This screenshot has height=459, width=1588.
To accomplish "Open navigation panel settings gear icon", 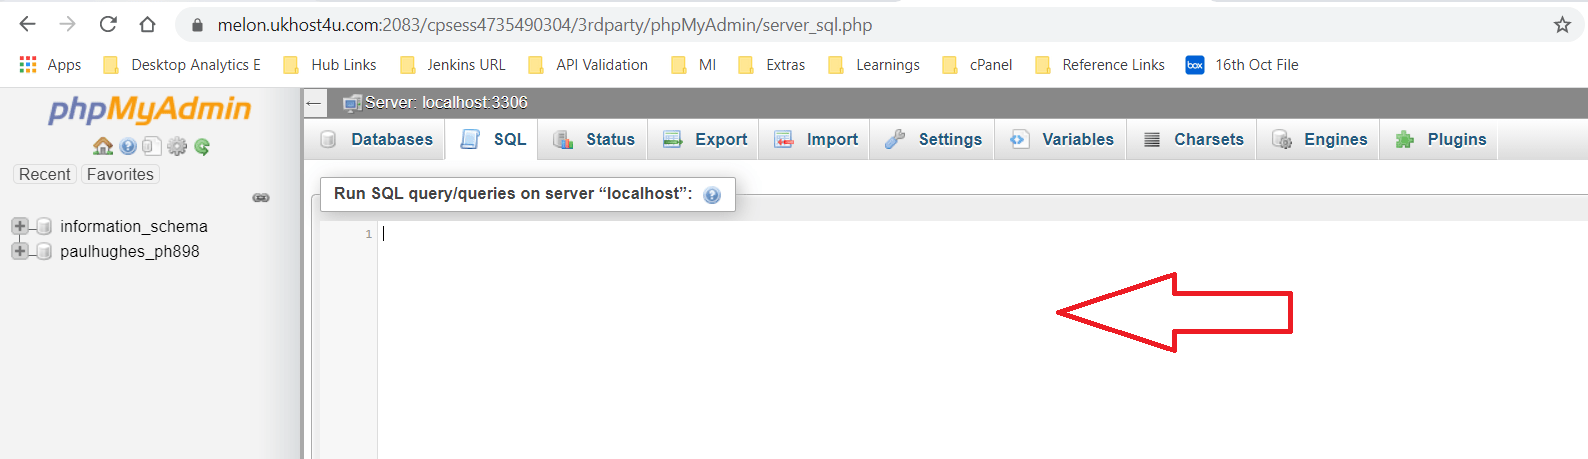I will tap(177, 147).
